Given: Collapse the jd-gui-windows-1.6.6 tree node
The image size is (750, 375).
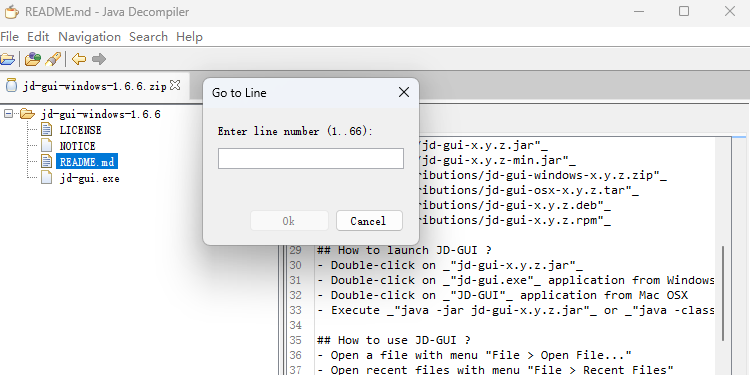Looking at the screenshot, I should pyautogui.click(x=8, y=114).
